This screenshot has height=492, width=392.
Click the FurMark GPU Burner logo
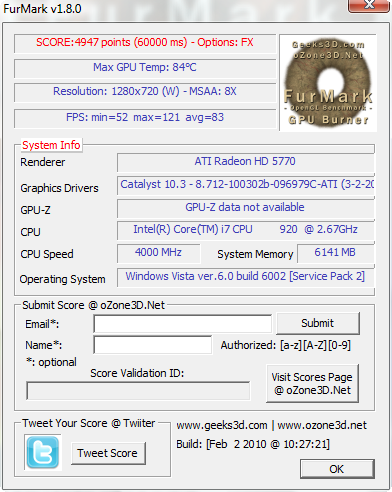click(x=328, y=83)
